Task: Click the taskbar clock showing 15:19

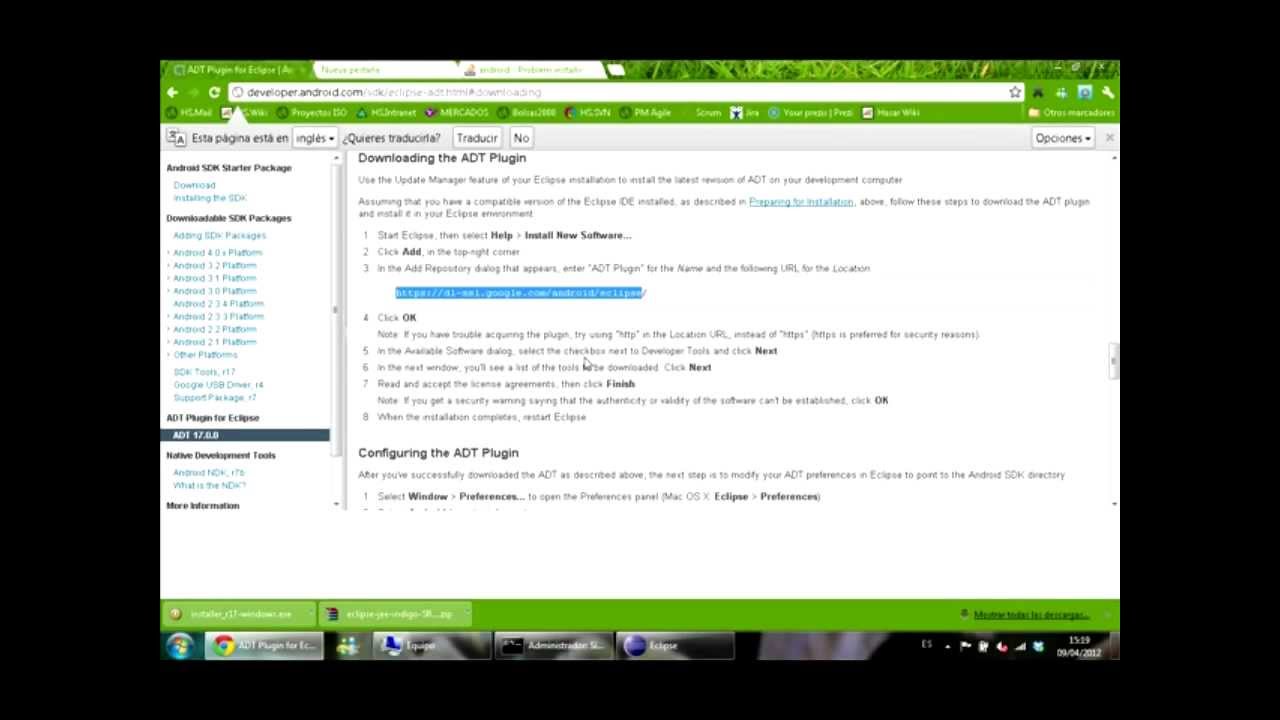Action: coord(1079,647)
